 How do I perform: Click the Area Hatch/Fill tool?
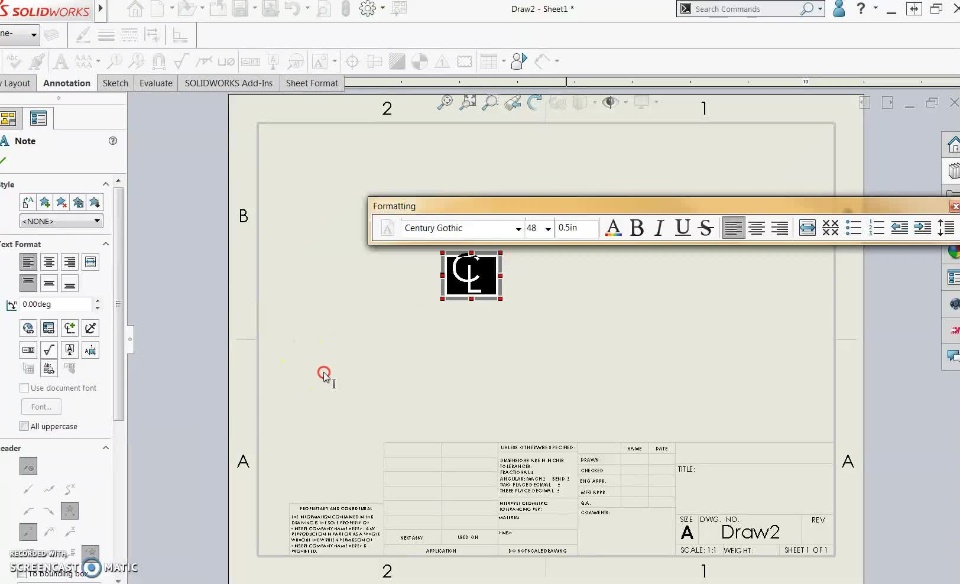(x=397, y=61)
